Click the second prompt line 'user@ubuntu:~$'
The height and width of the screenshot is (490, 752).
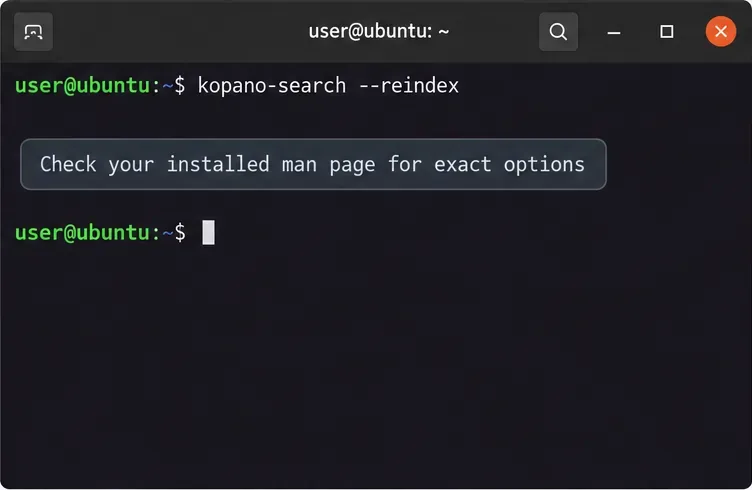click(100, 233)
